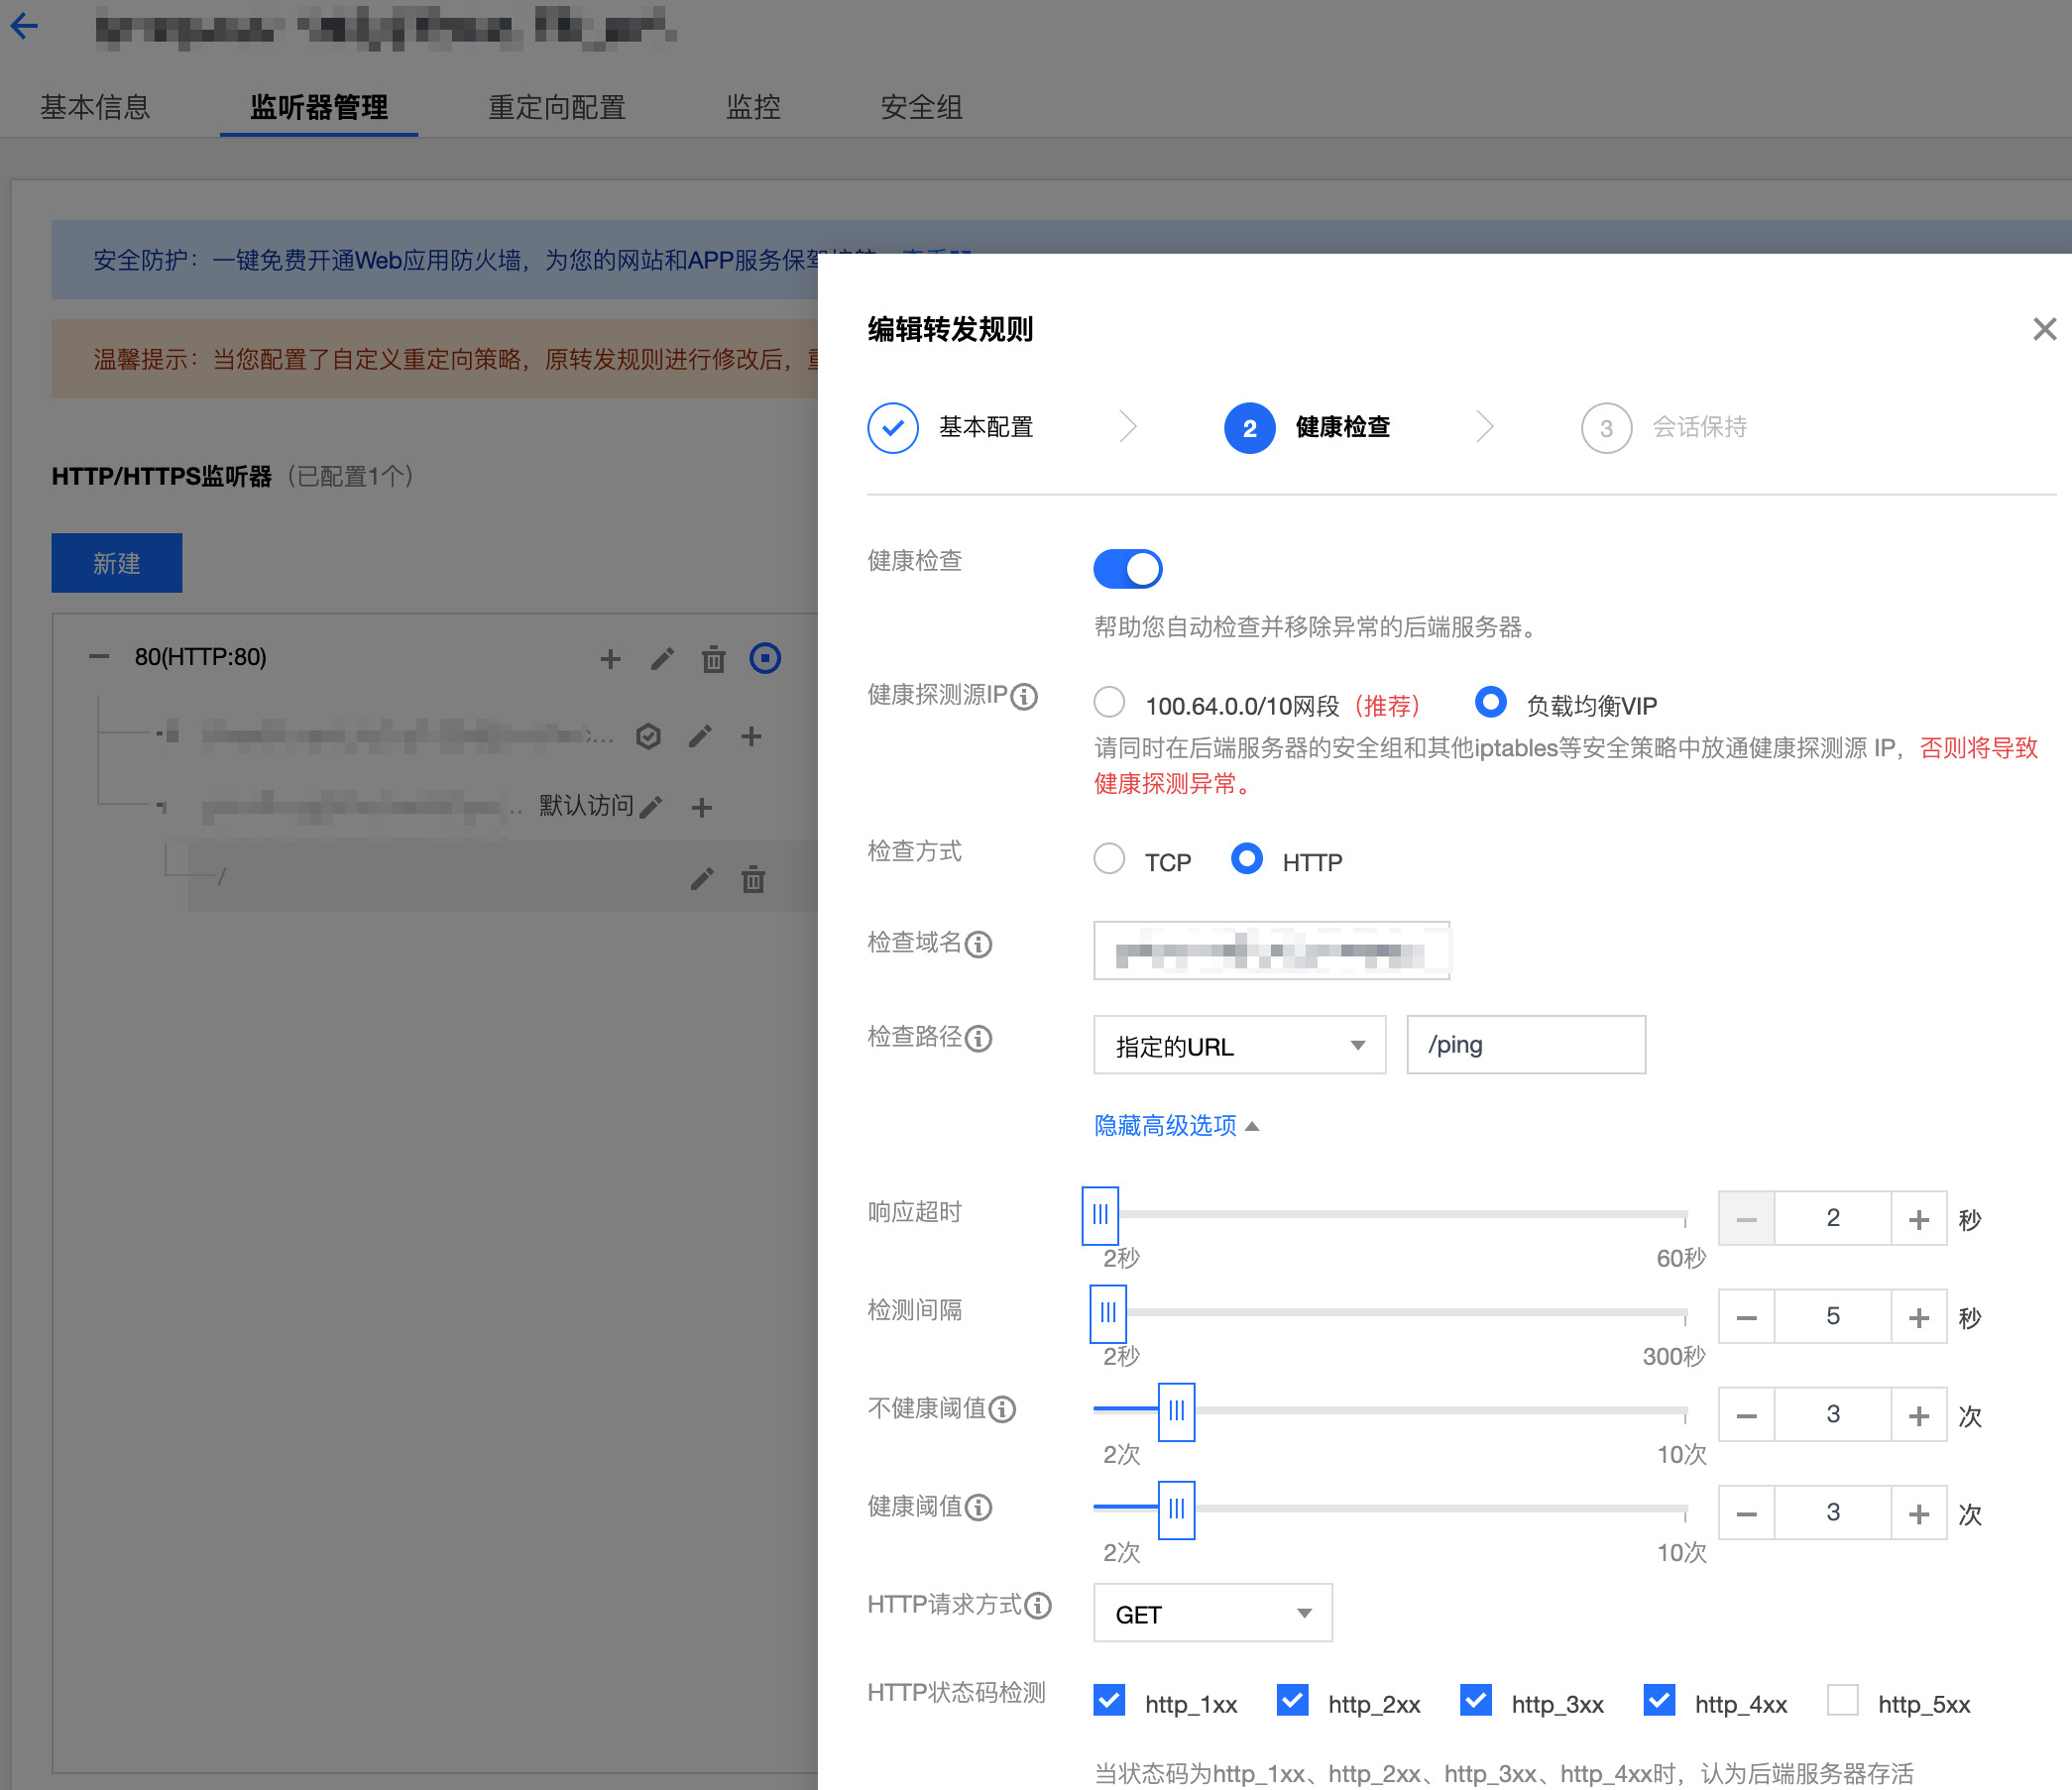Collapse advanced options section
Image resolution: width=2072 pixels, height=1790 pixels.
1176,1126
